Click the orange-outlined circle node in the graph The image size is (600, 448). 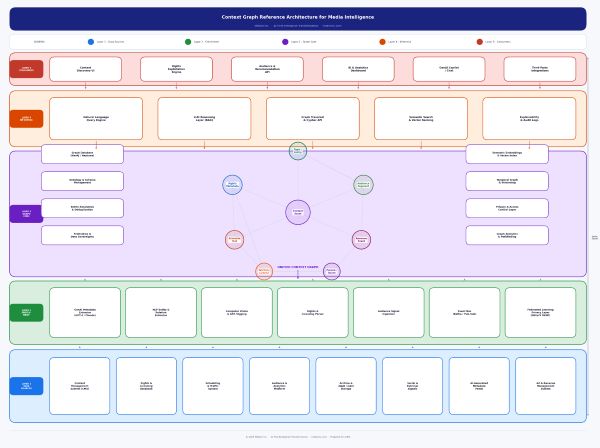click(x=264, y=271)
